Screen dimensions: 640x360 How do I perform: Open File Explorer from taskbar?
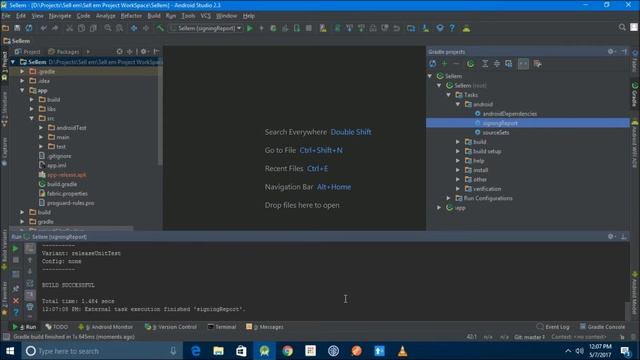tap(218, 351)
